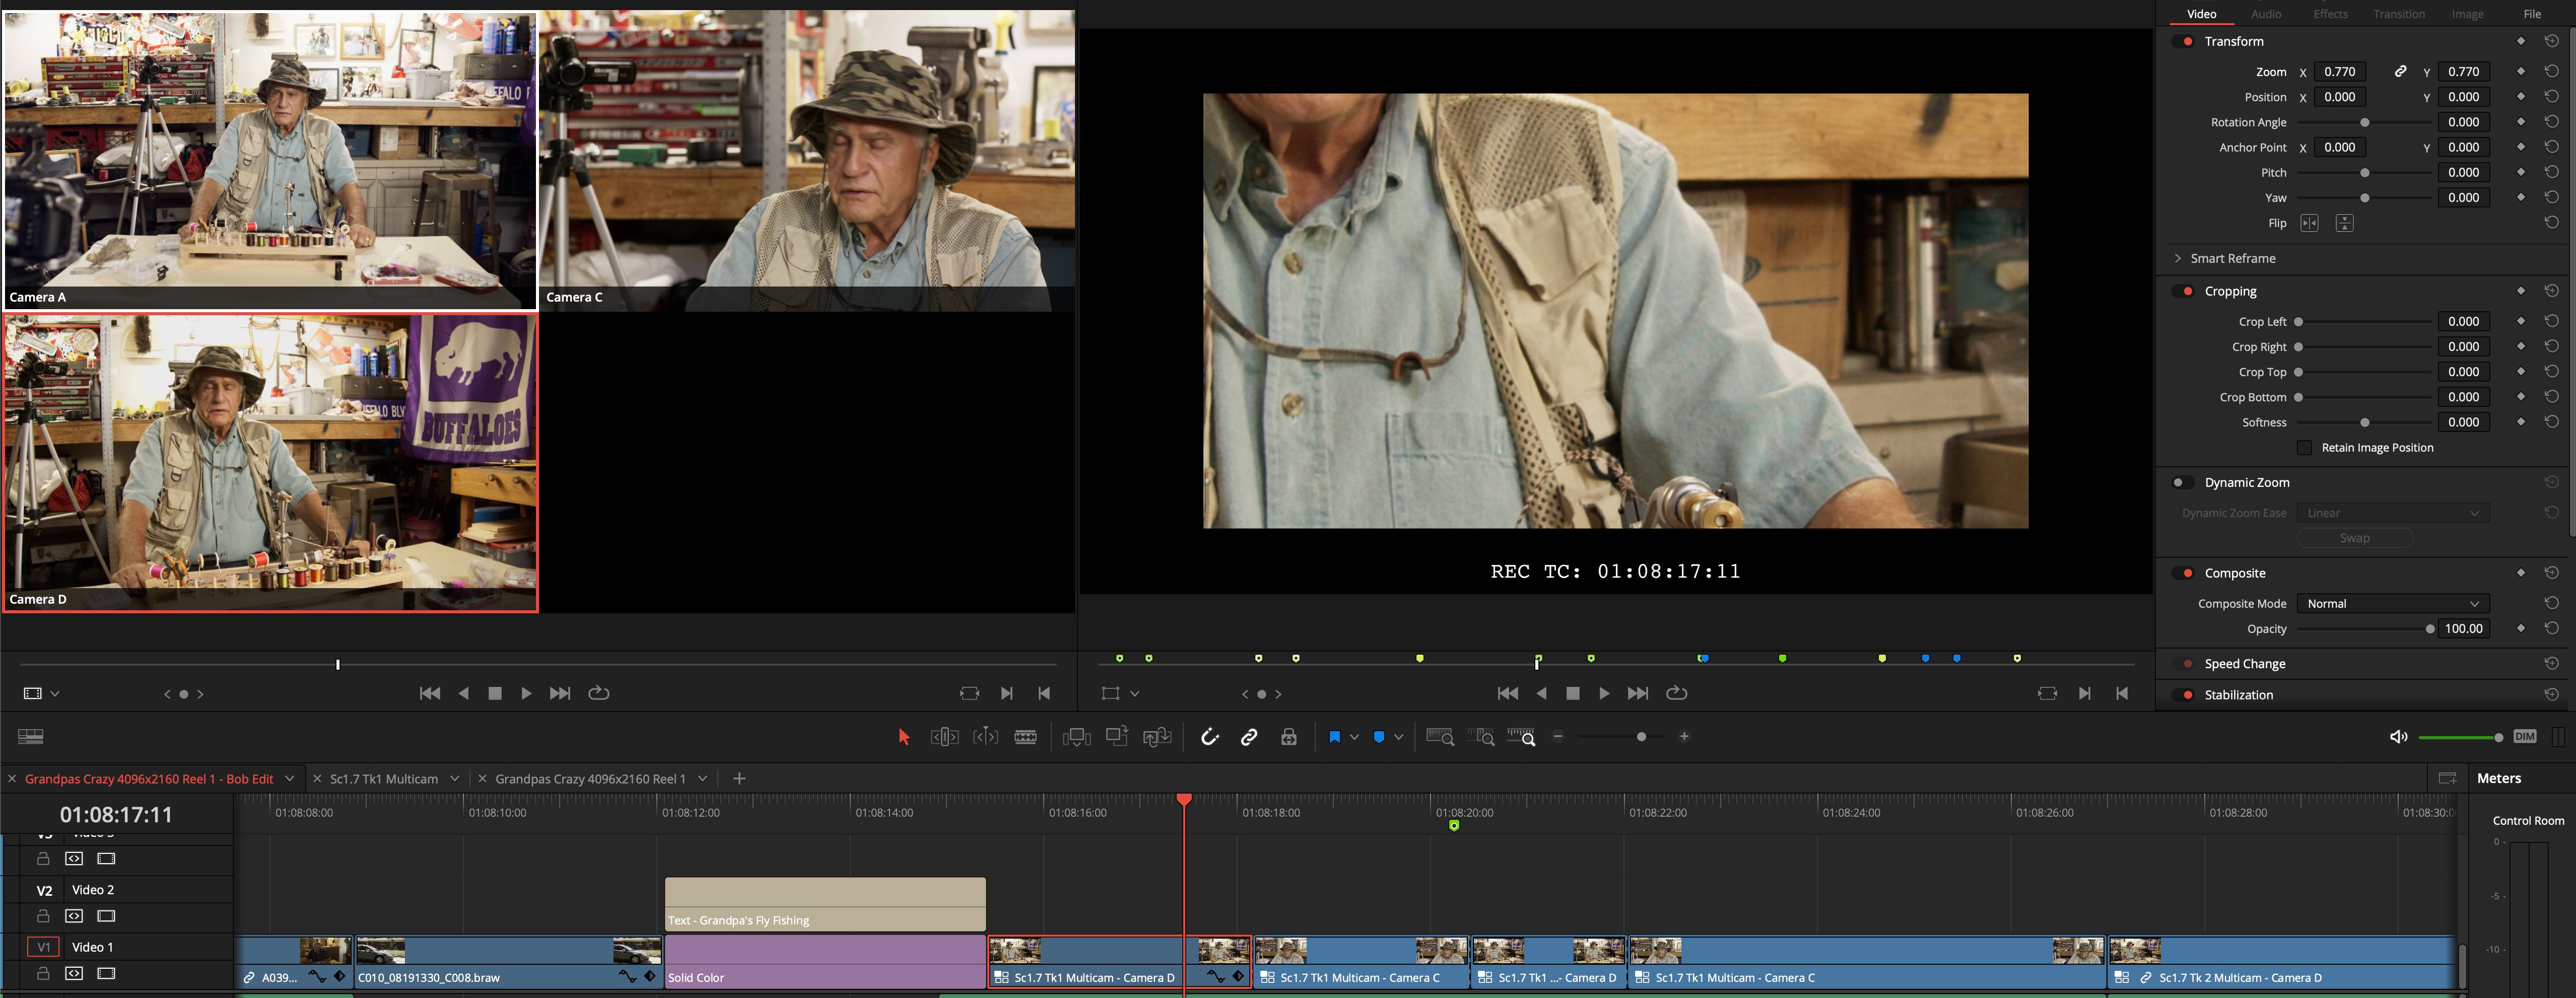Expand the Smart Reframe section
This screenshot has height=998, width=2576.
point(2178,259)
